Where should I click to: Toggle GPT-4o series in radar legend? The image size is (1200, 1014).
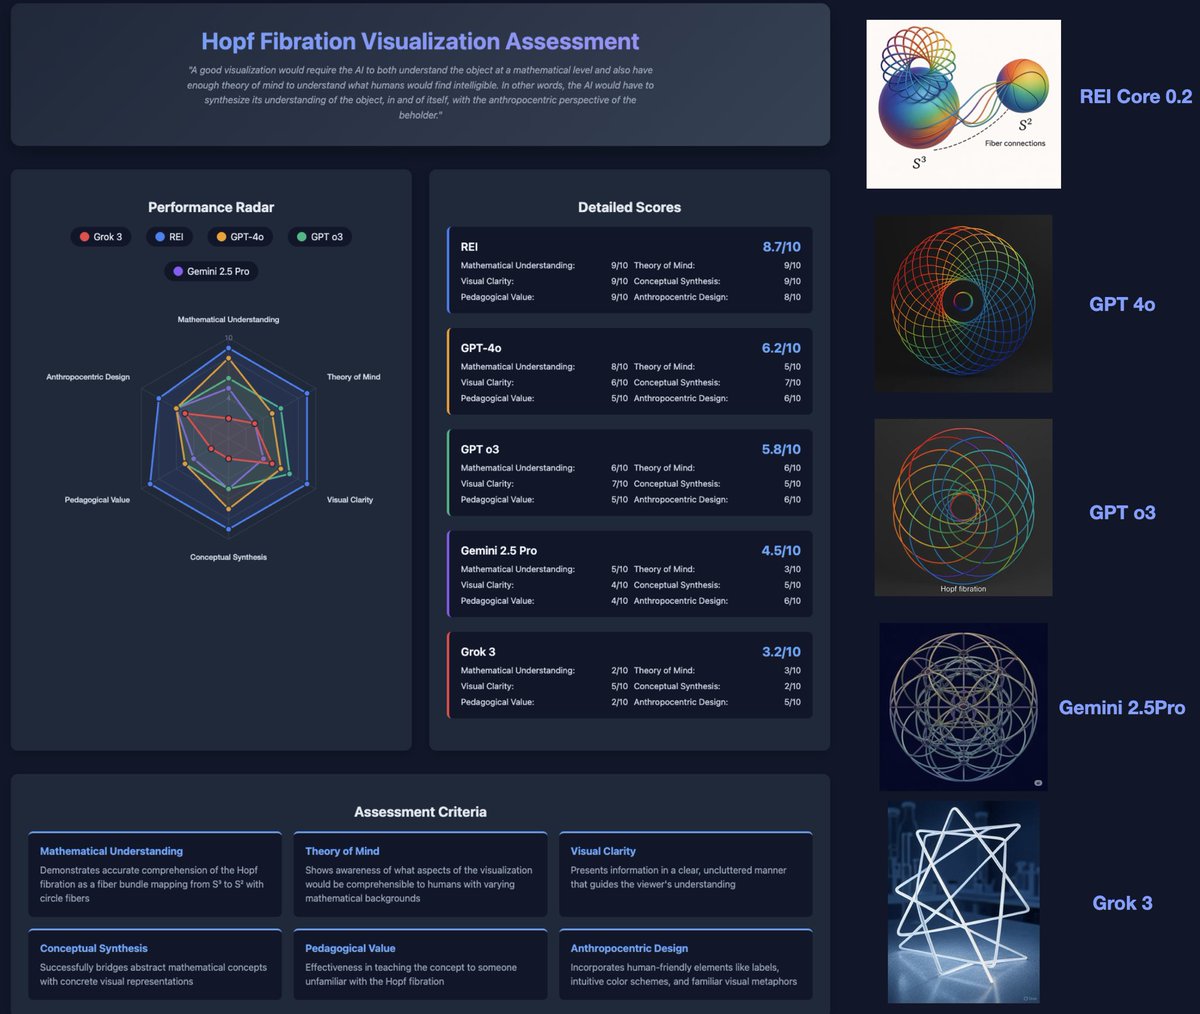point(240,237)
